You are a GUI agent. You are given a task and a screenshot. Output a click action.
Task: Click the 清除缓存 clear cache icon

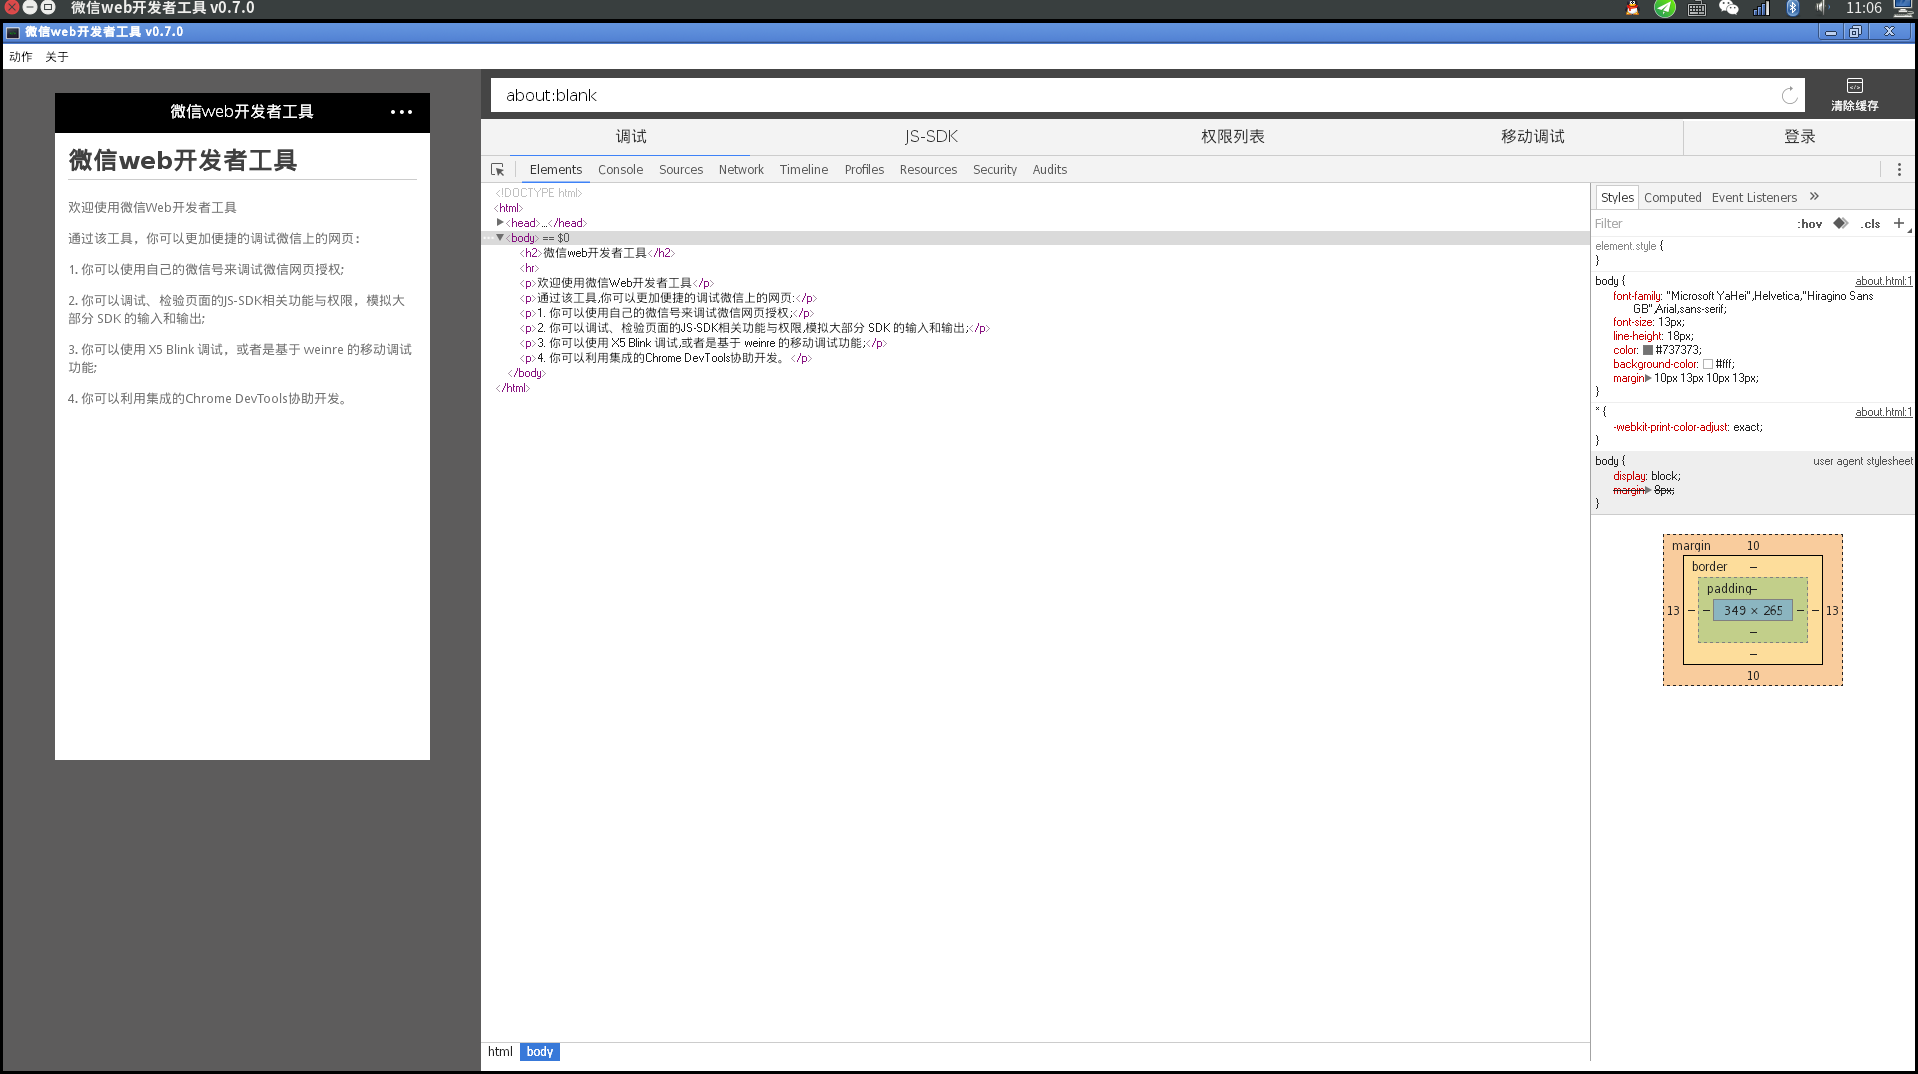[x=1854, y=86]
